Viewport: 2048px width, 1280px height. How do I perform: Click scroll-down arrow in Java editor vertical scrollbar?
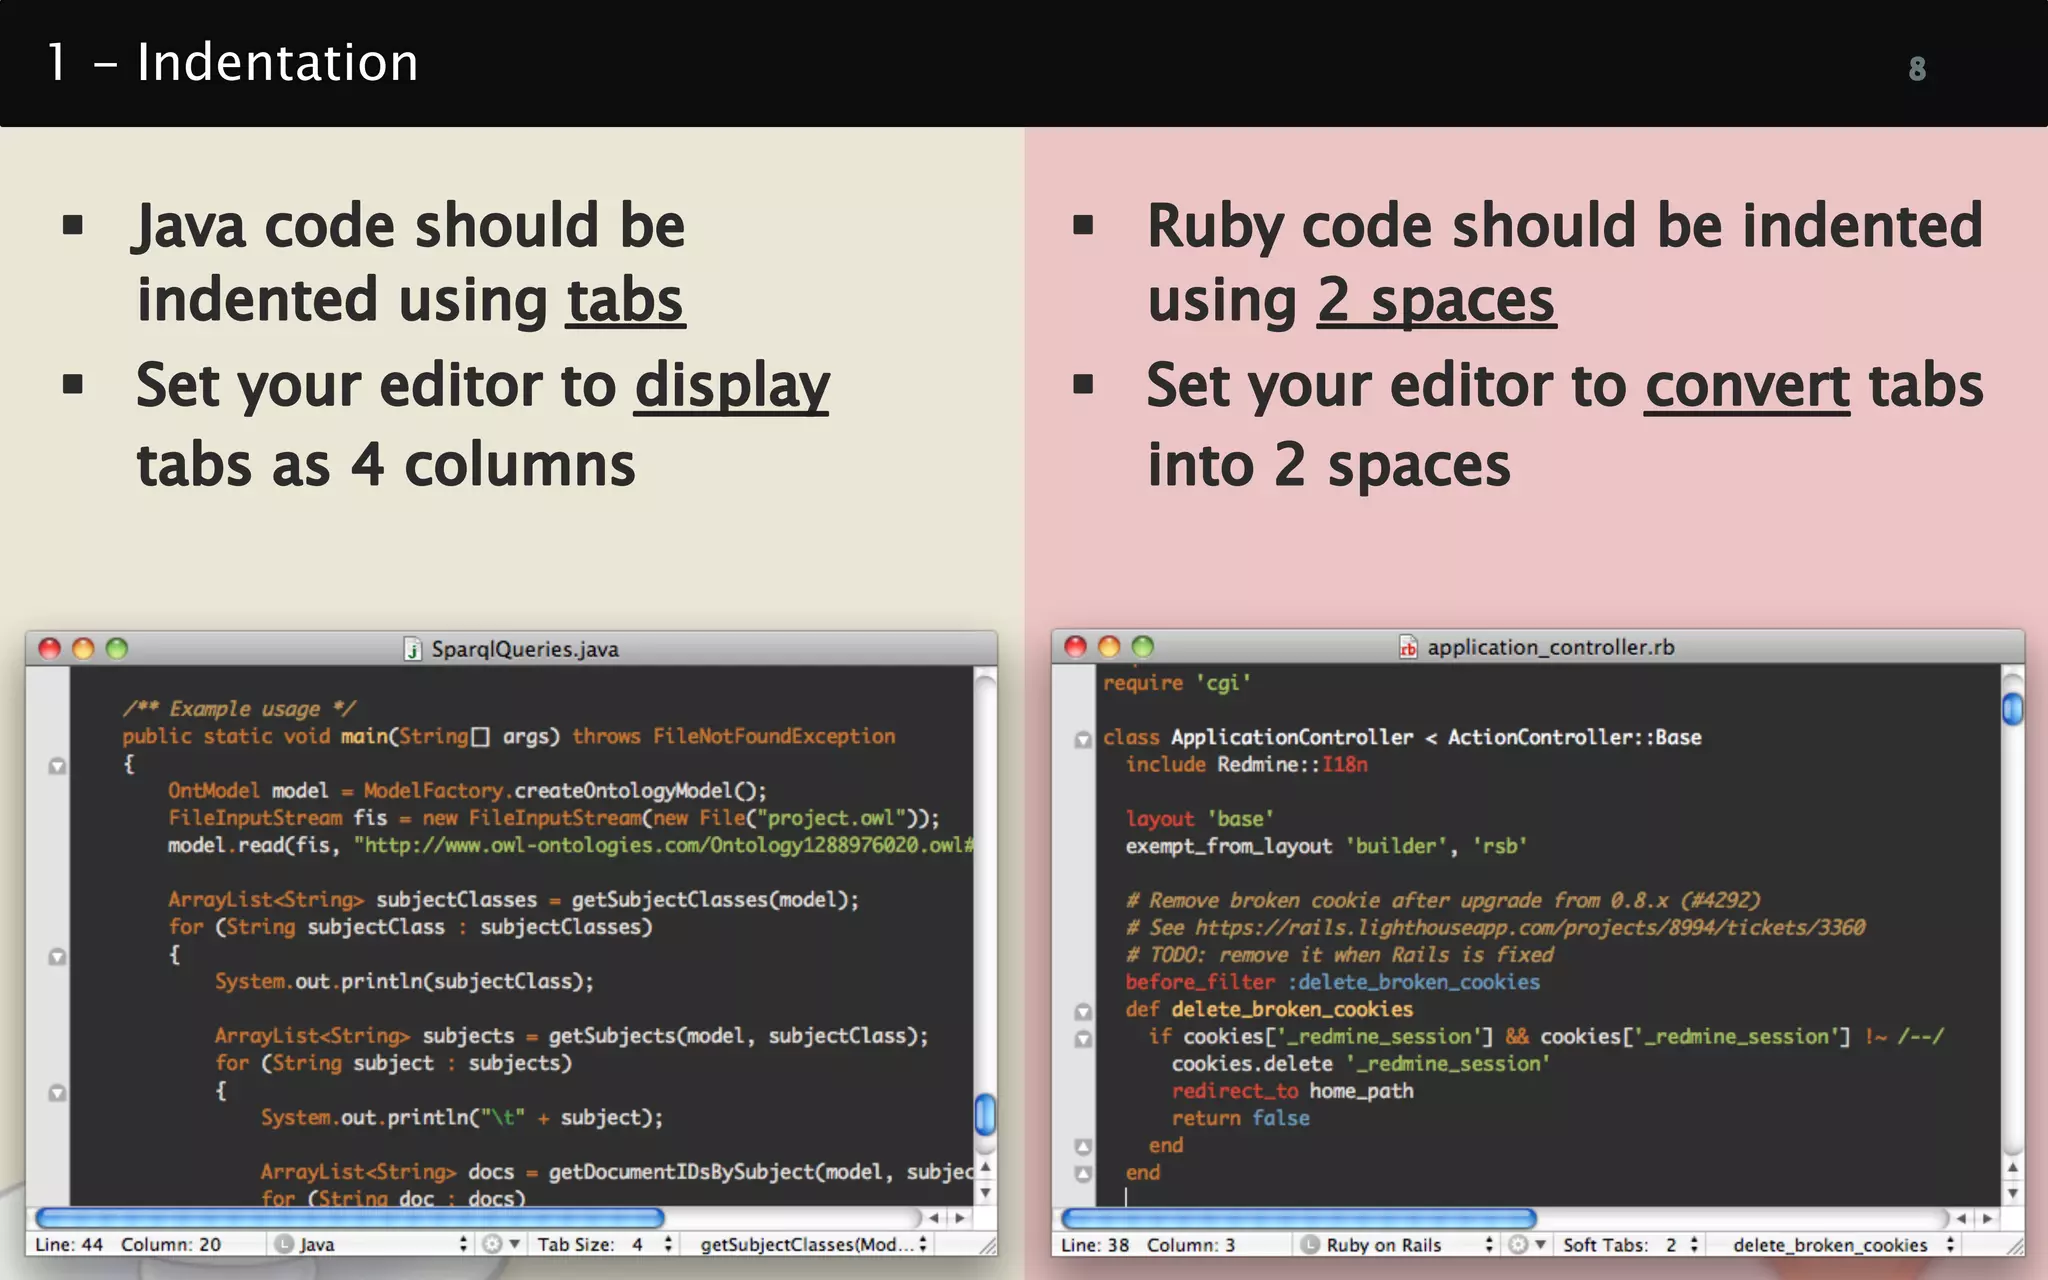[985, 1192]
